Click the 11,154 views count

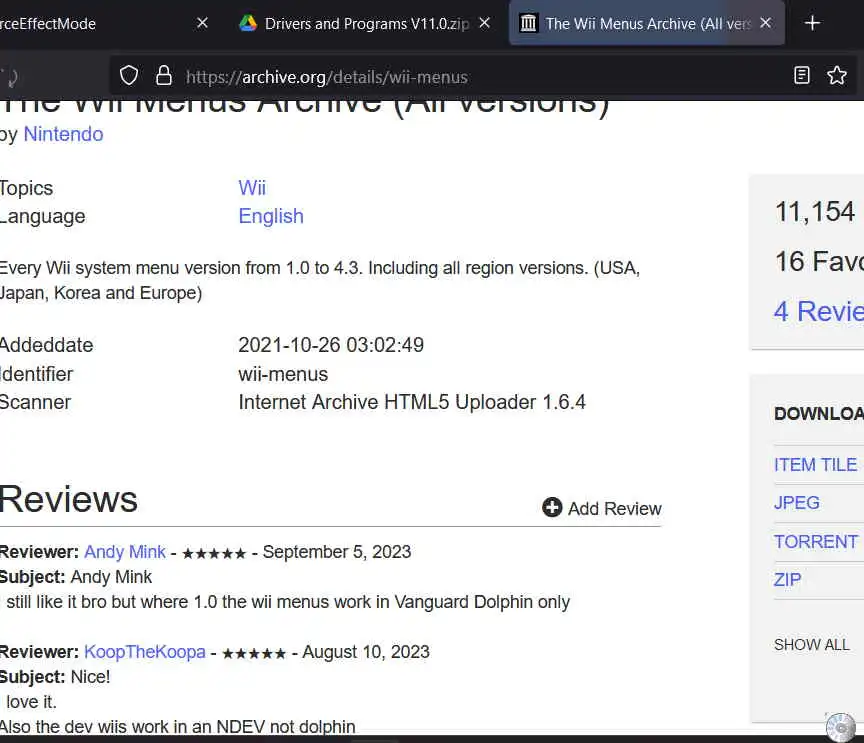tap(814, 212)
